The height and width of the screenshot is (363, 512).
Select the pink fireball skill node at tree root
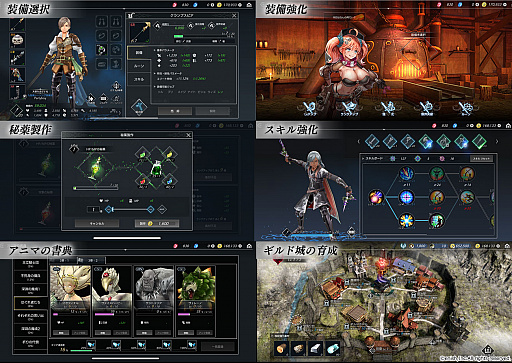click(376, 197)
